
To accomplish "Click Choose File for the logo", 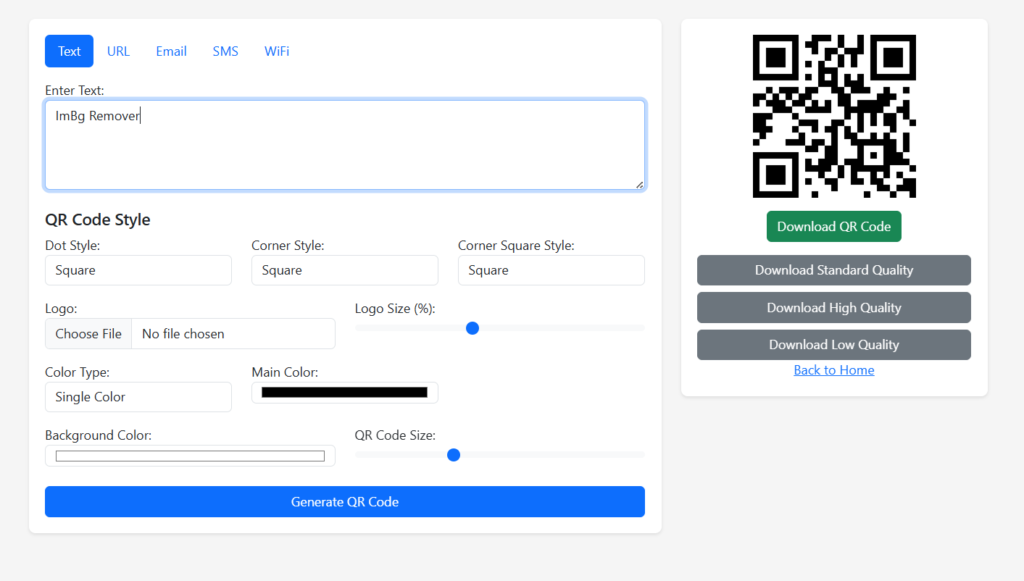I will click(89, 334).
